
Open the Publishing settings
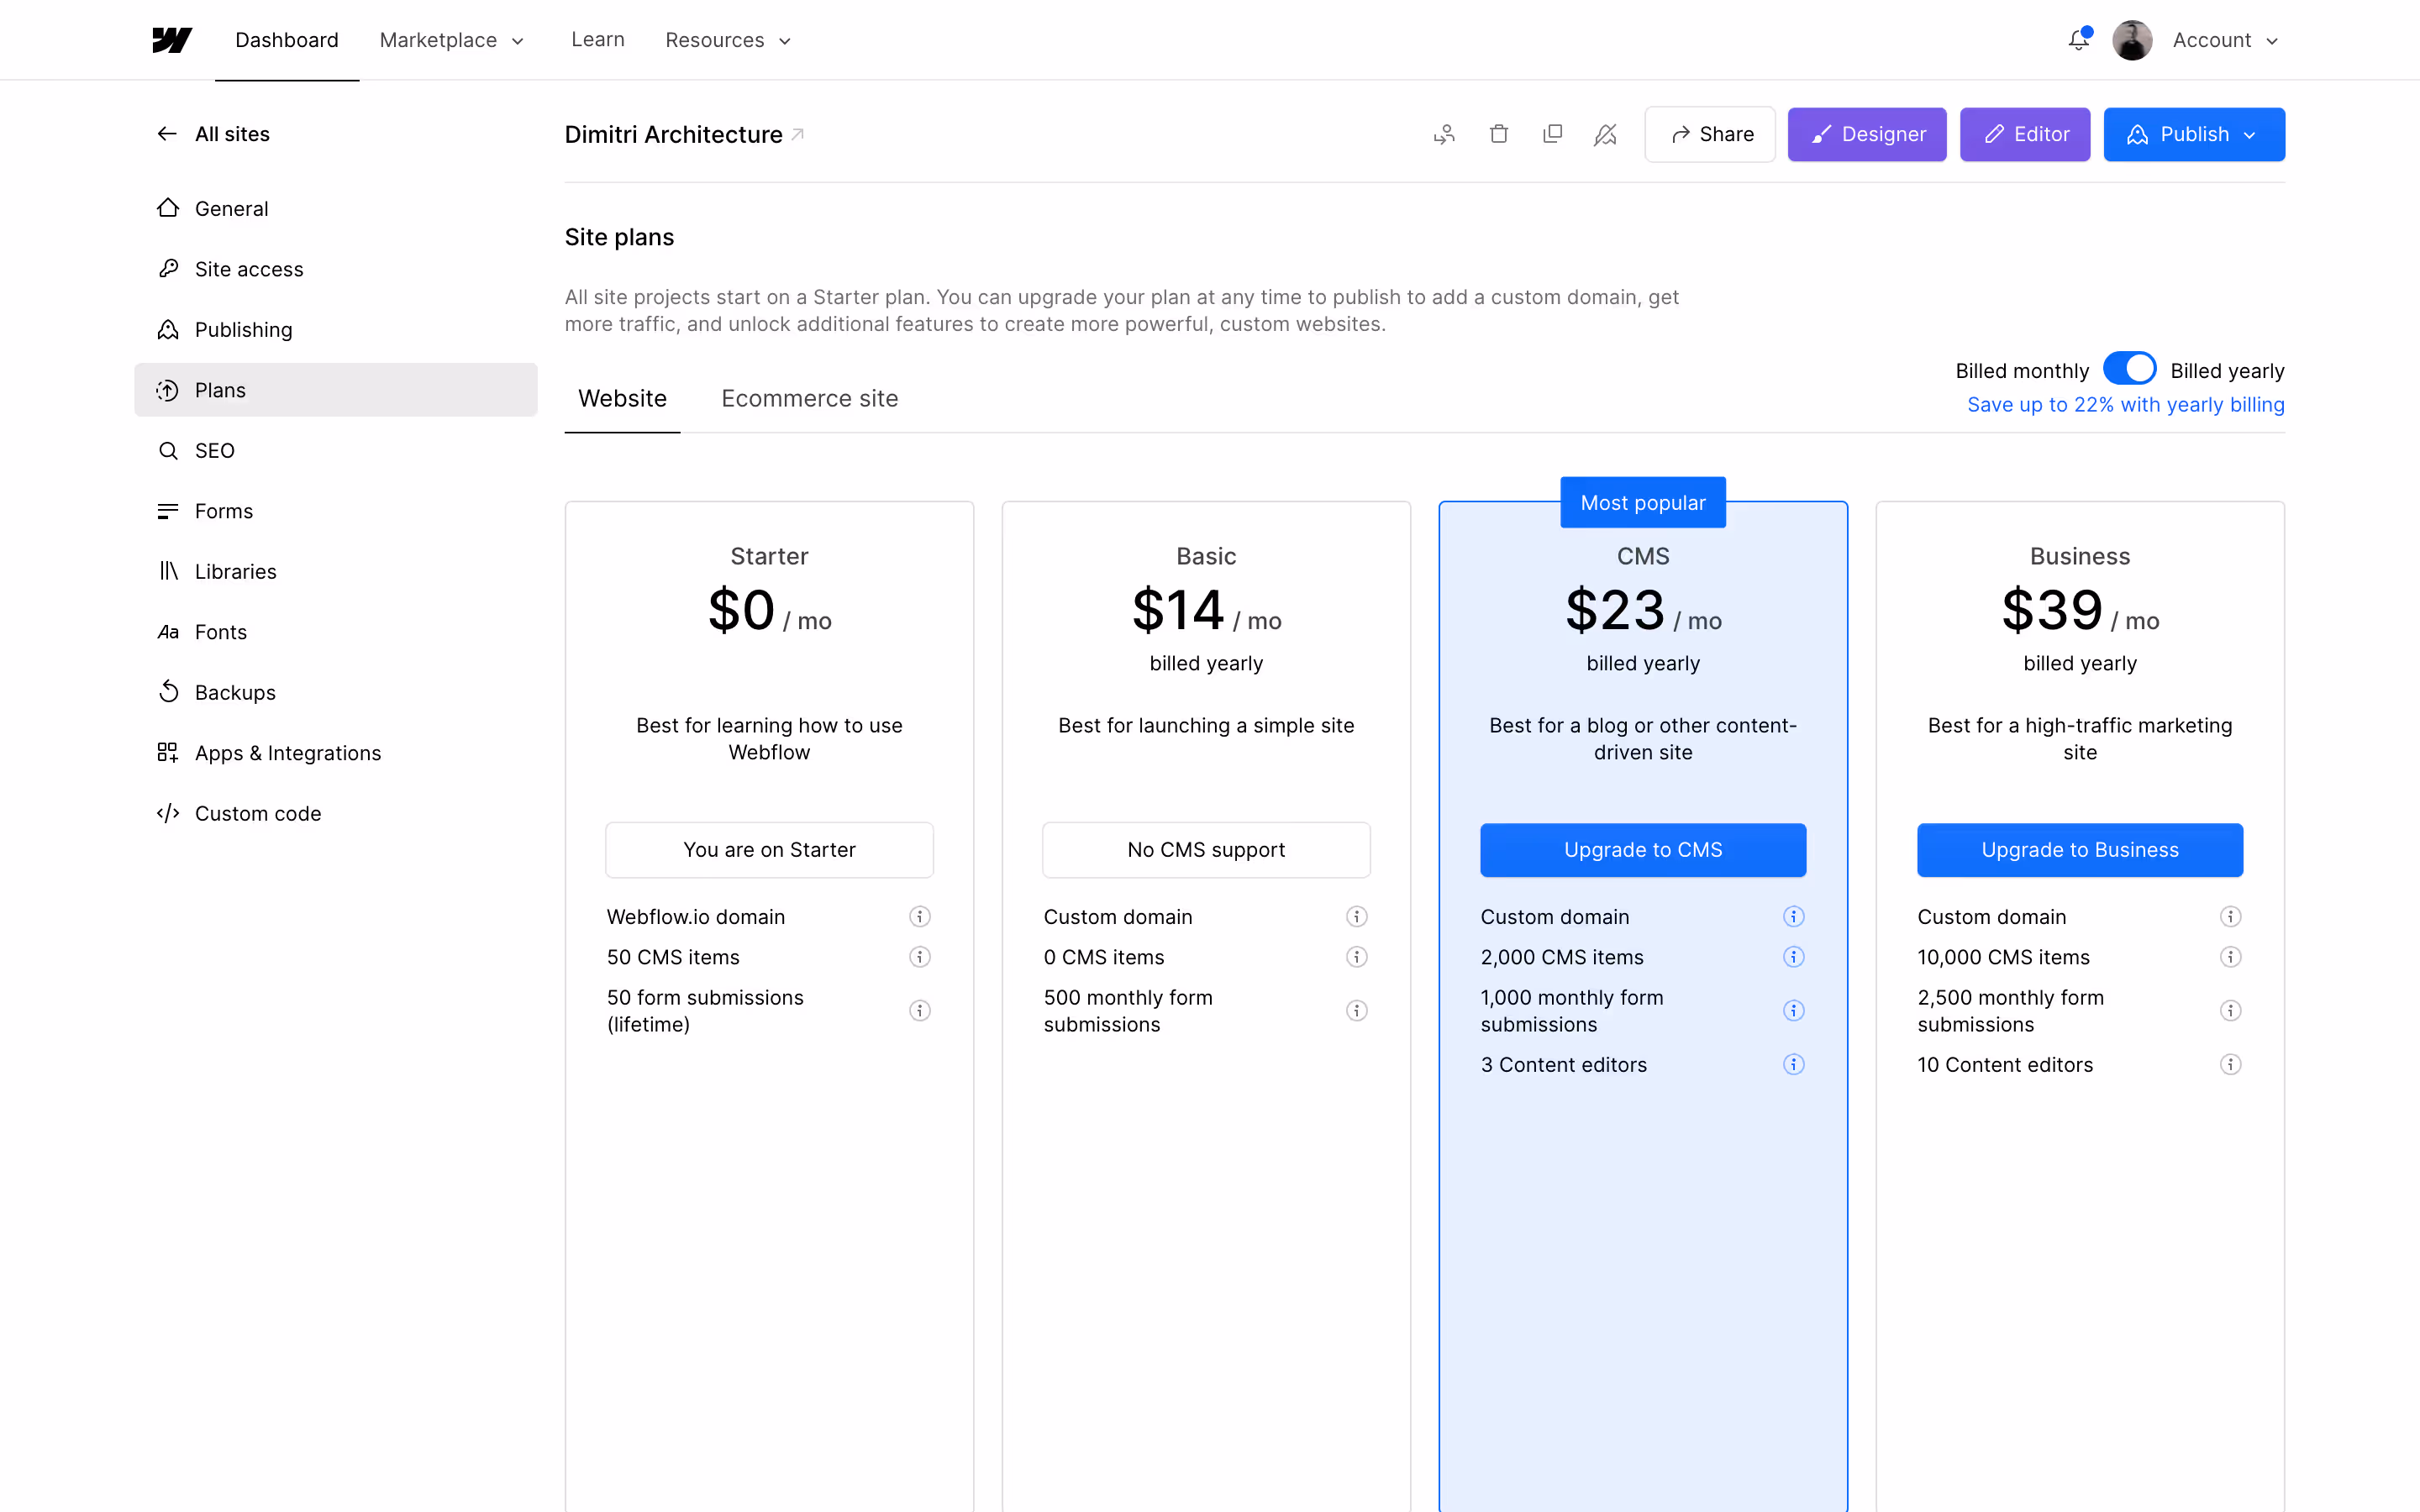coord(243,329)
